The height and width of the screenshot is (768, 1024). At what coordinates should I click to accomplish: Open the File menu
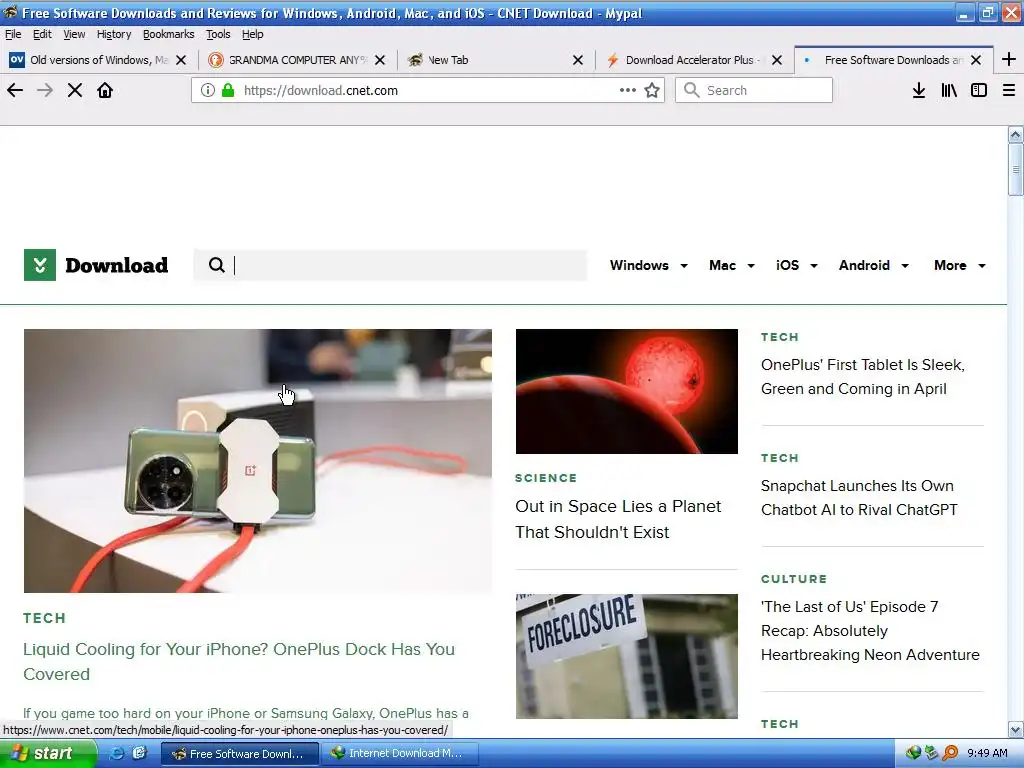(x=13, y=34)
